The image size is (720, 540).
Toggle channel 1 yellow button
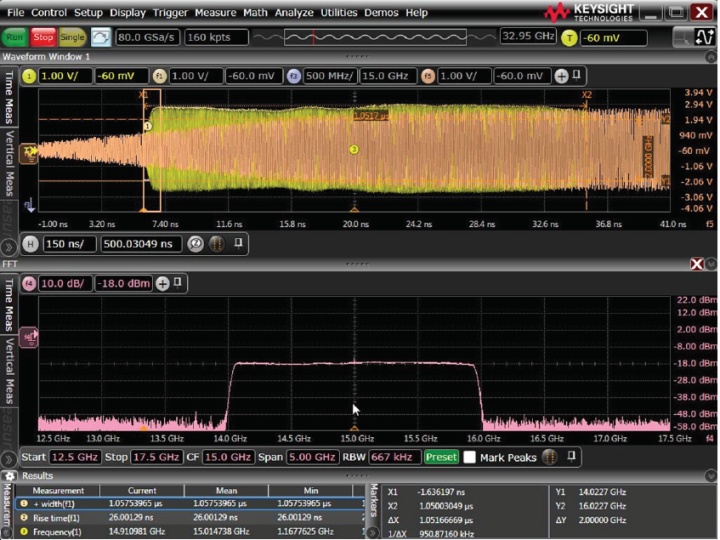(29, 76)
